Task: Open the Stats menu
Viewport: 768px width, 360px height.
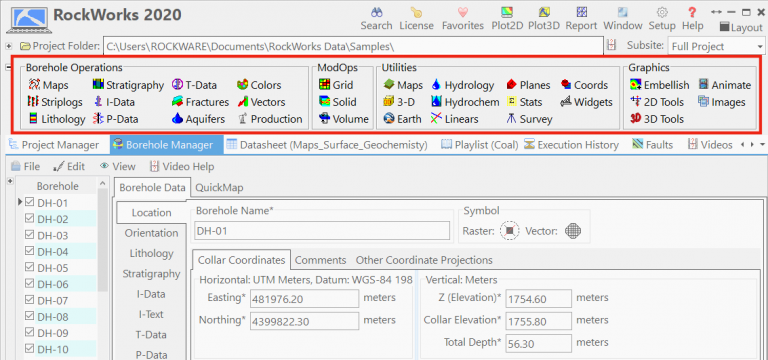Action: click(x=524, y=102)
